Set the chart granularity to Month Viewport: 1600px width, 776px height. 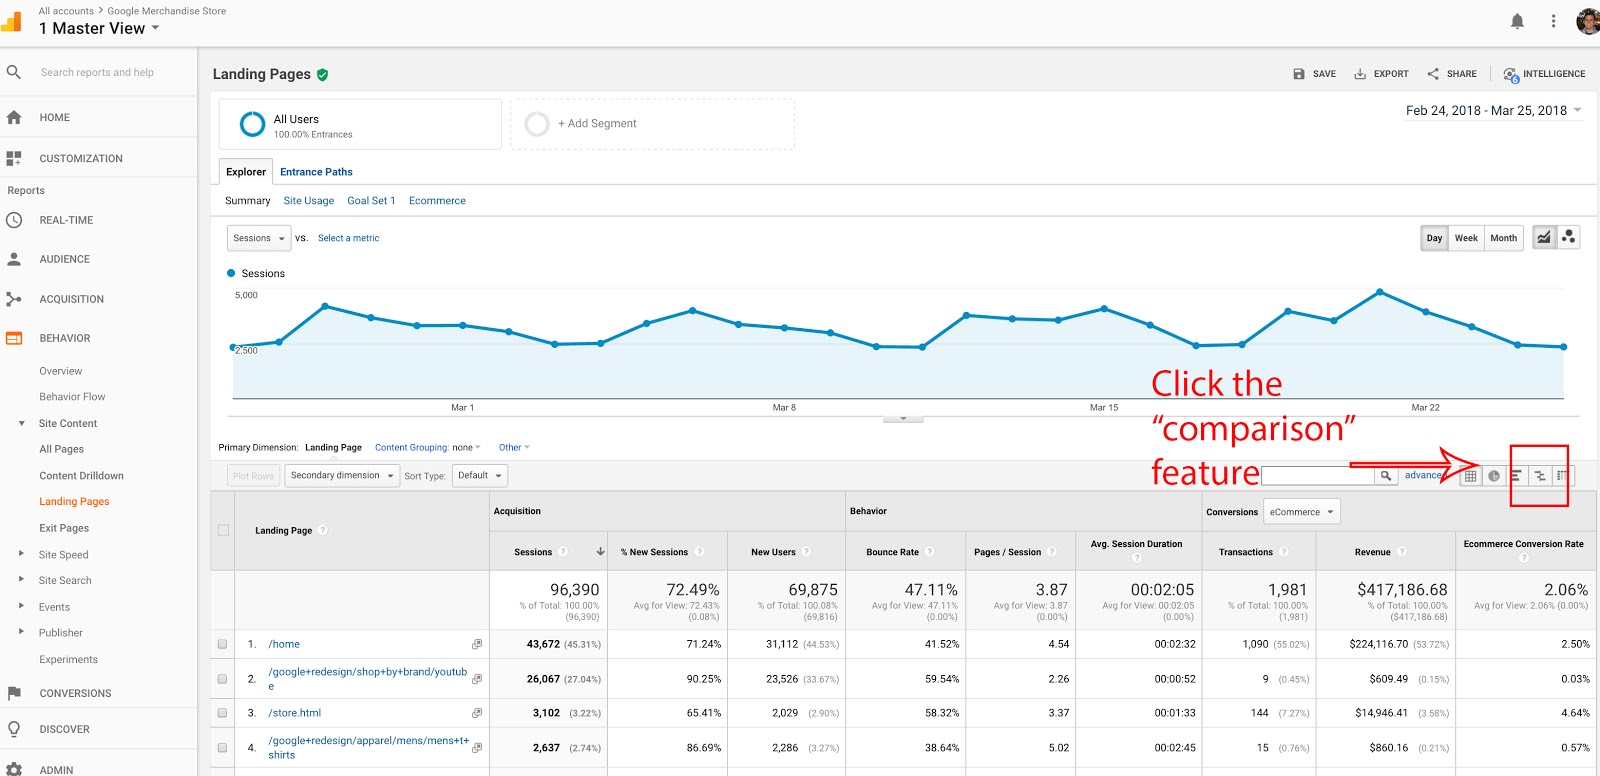[x=1503, y=238]
